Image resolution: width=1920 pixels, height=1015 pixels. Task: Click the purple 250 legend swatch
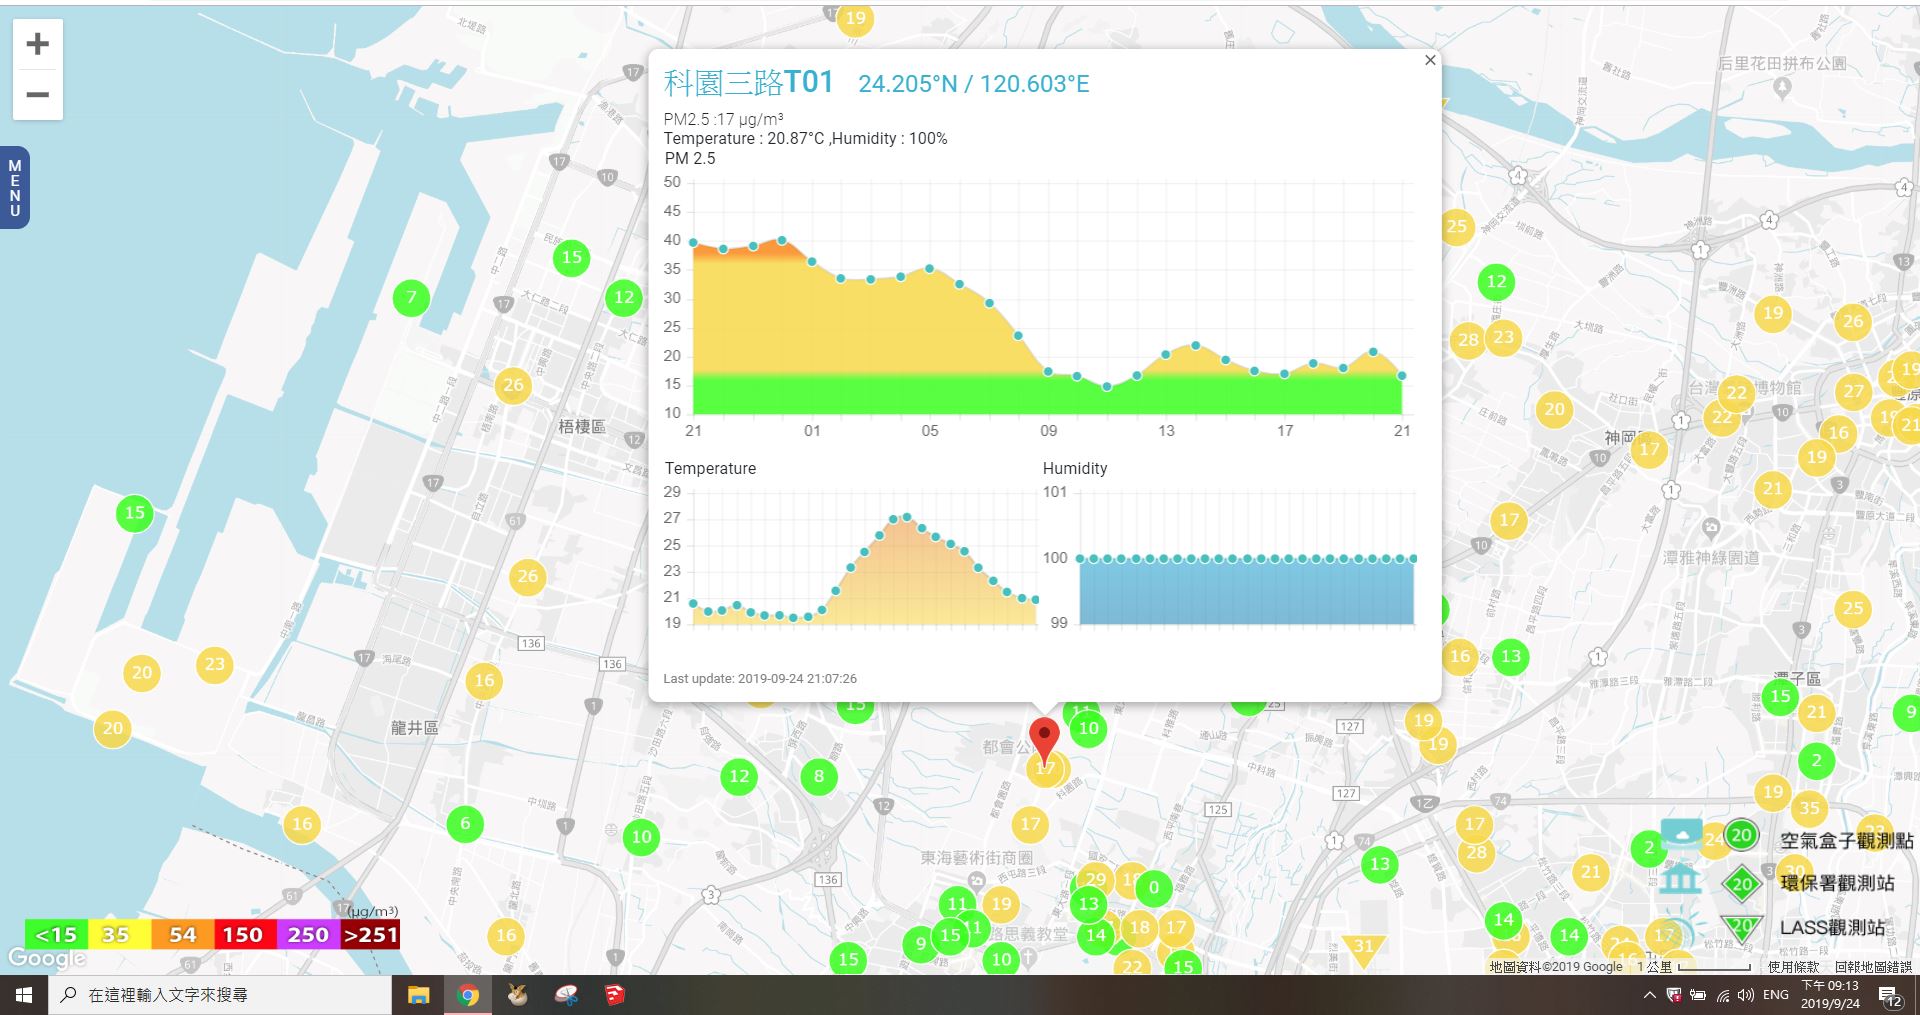[307, 935]
